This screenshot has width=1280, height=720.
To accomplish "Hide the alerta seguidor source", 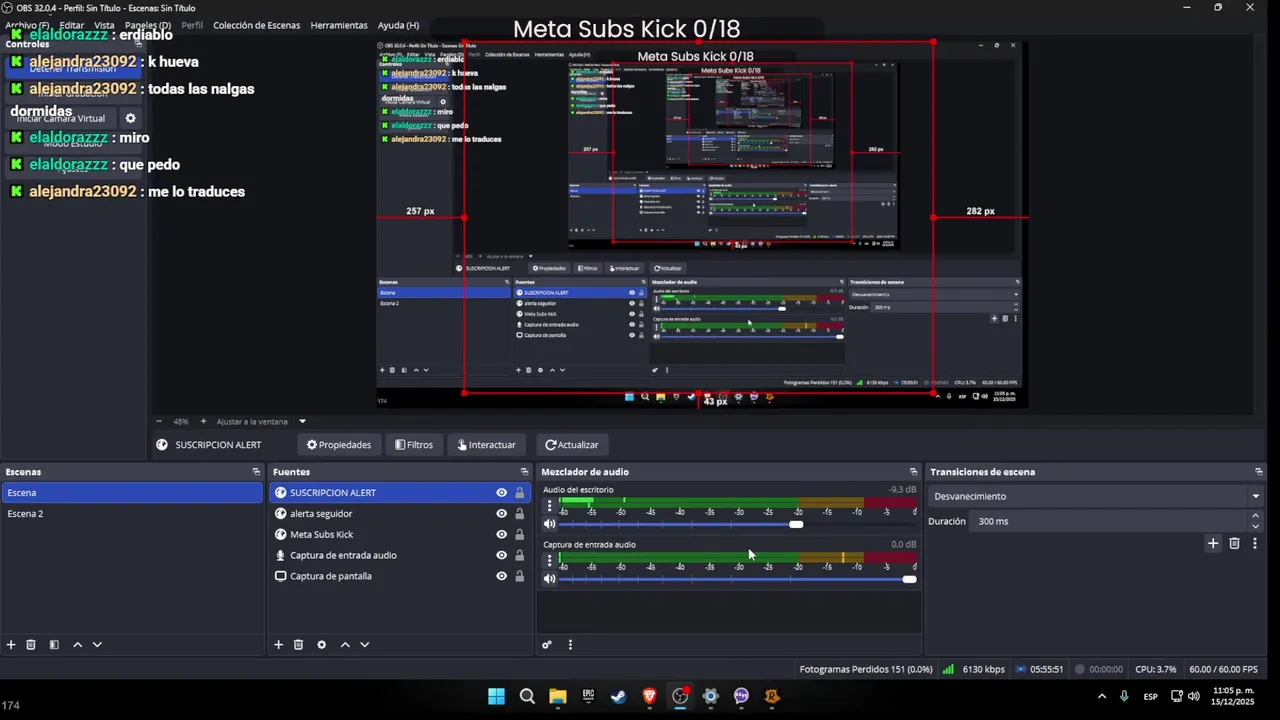I will coord(501,514).
